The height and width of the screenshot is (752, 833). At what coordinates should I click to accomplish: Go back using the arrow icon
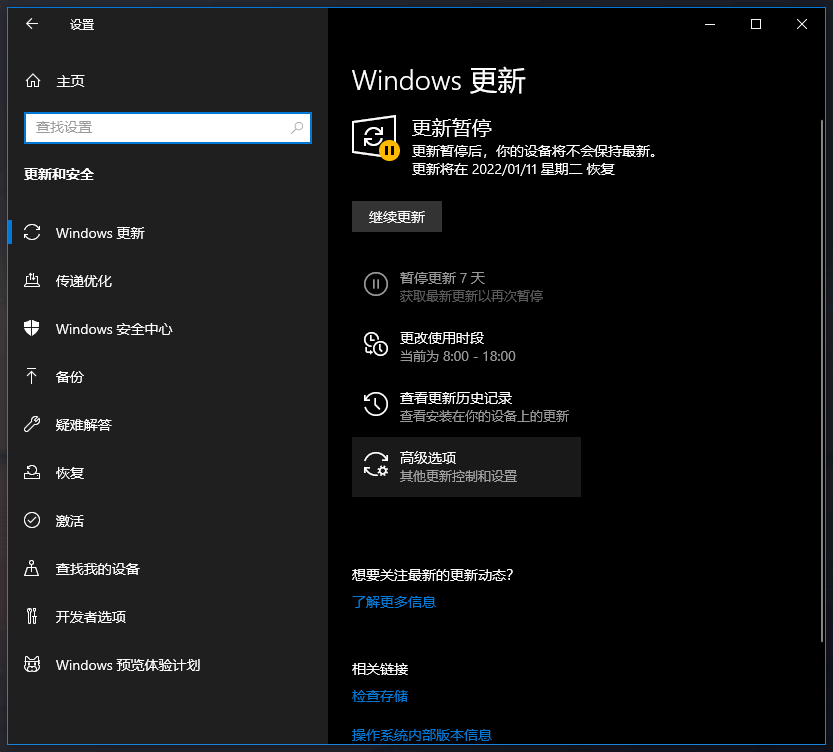tap(32, 23)
